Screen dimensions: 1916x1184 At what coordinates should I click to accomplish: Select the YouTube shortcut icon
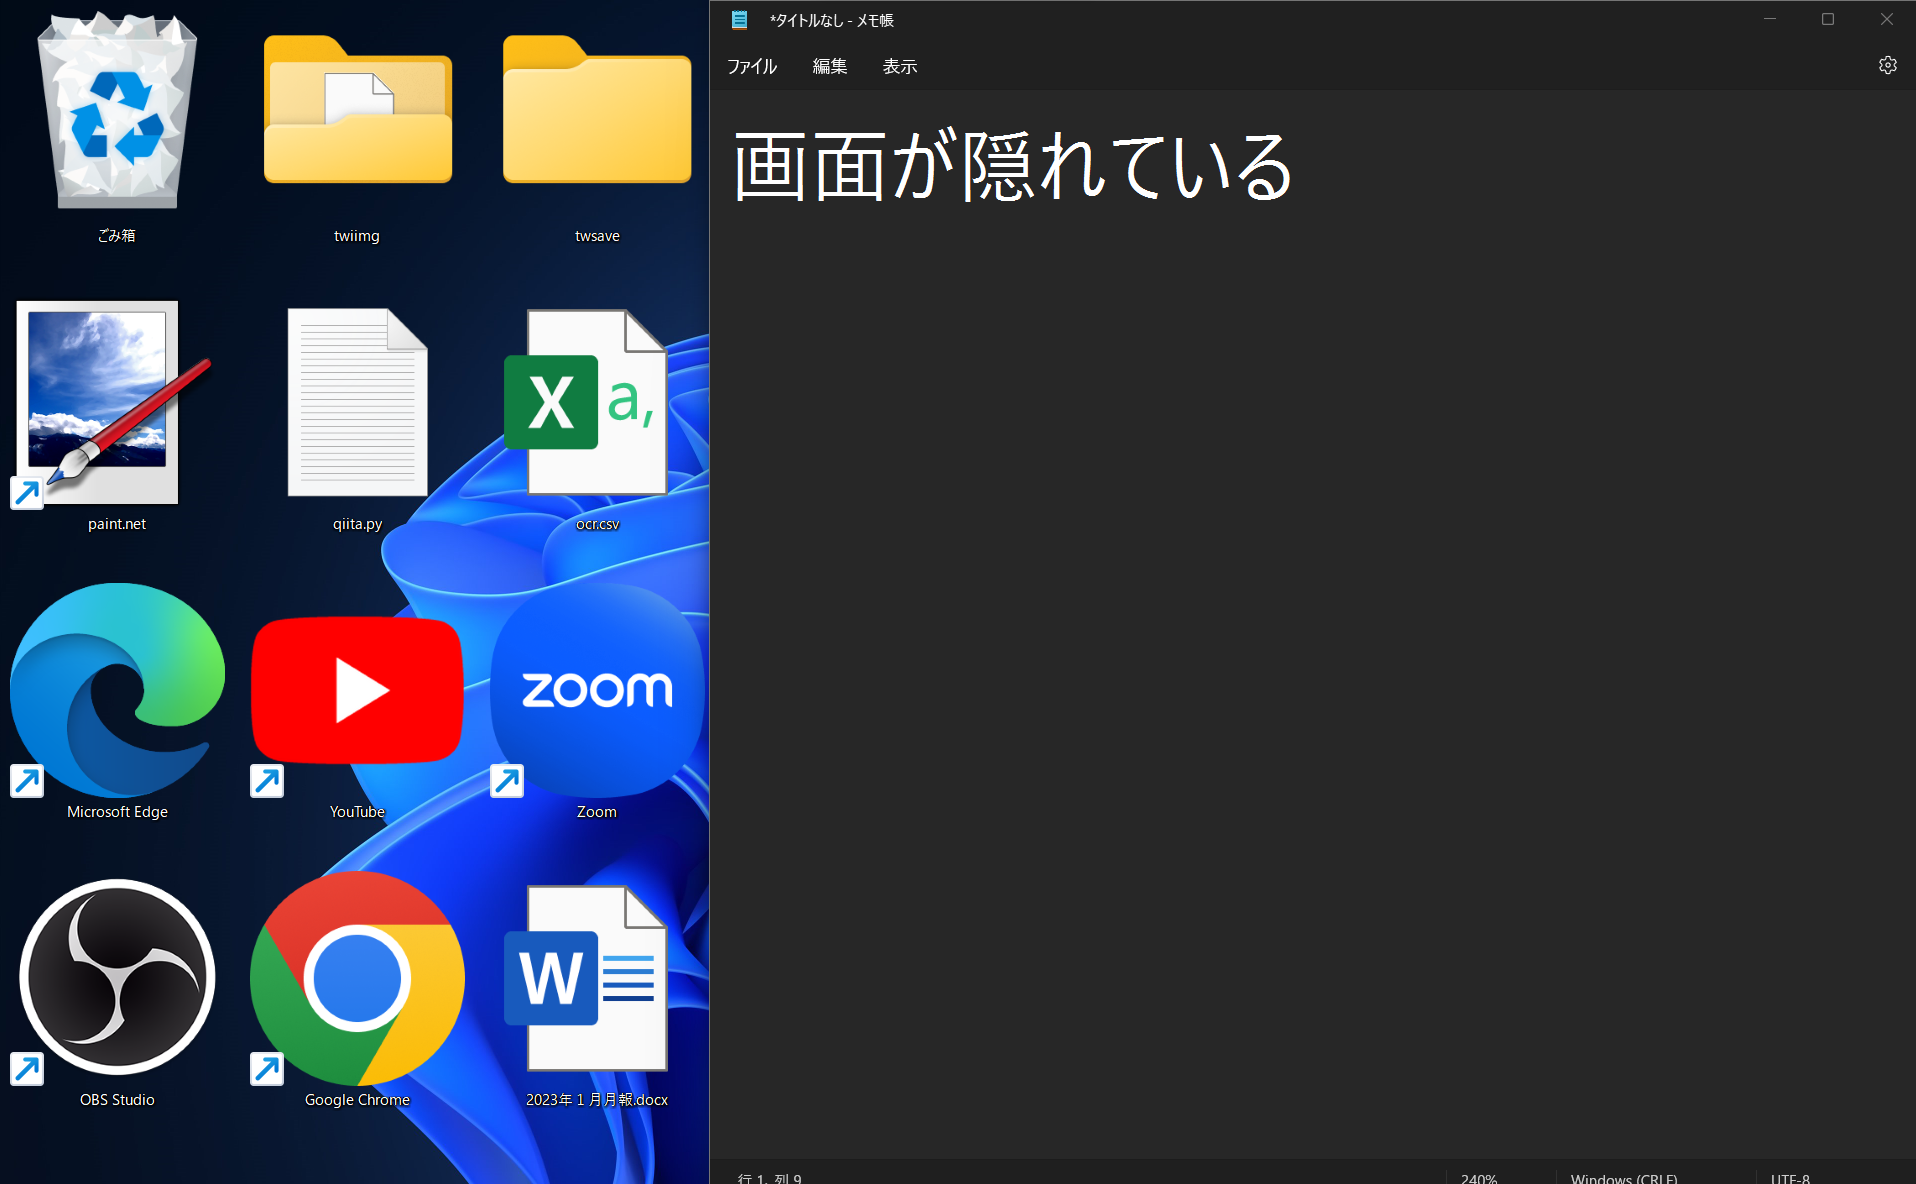tap(357, 690)
